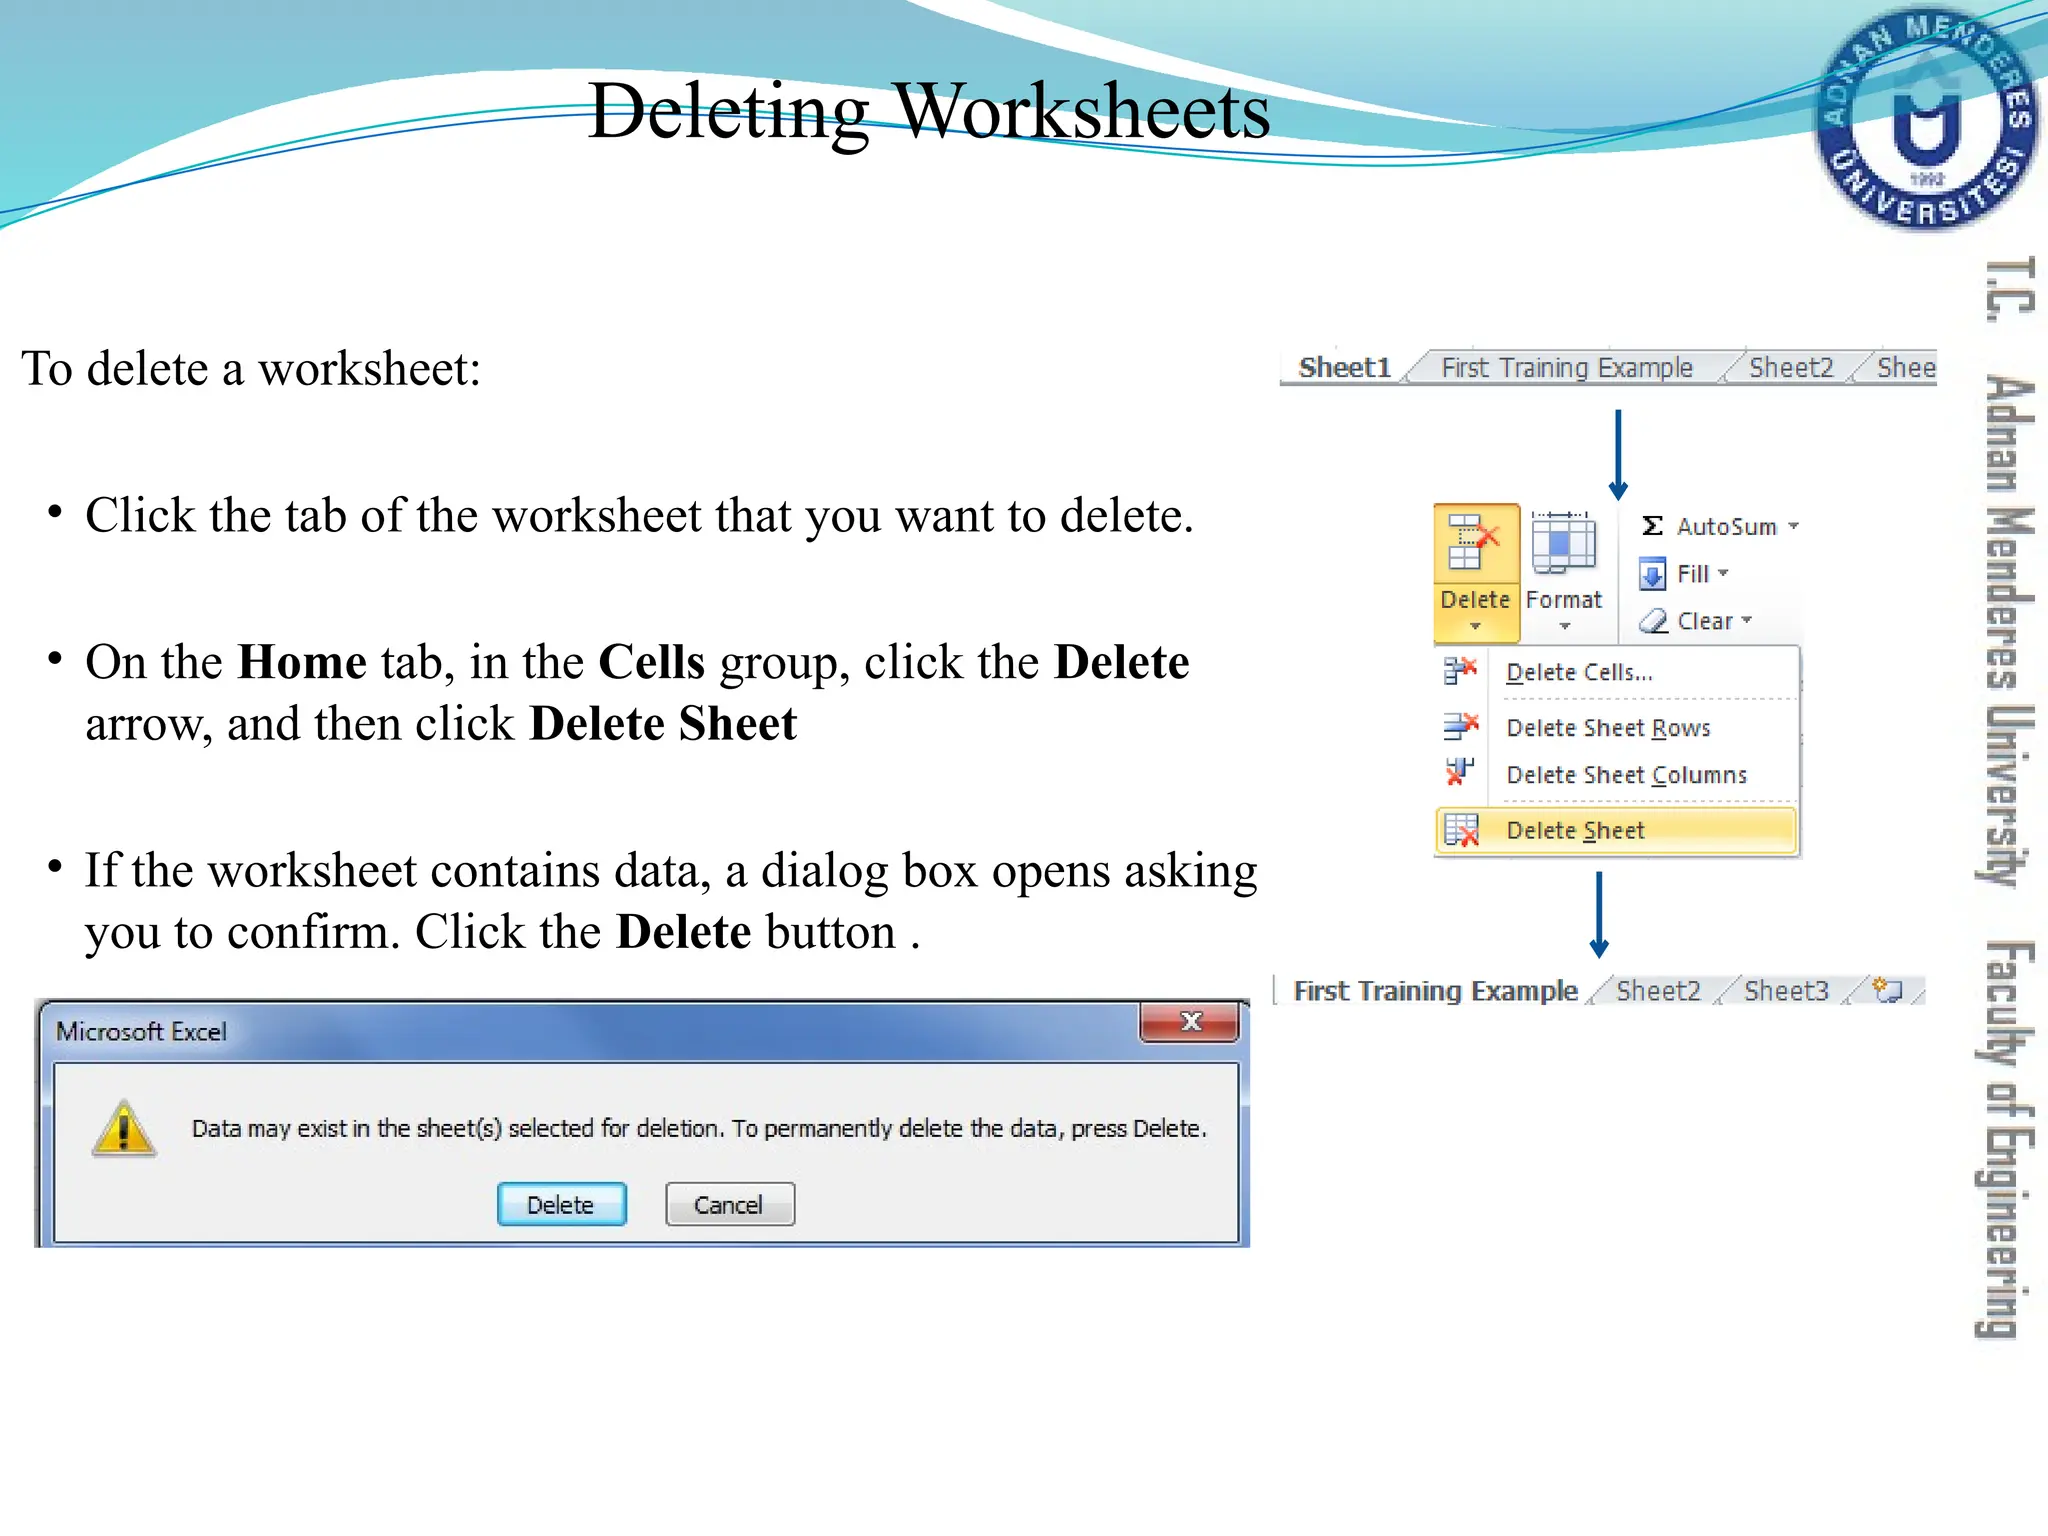Close the Microsoft Excel dialog
The height and width of the screenshot is (1536, 2048).
point(1189,1022)
